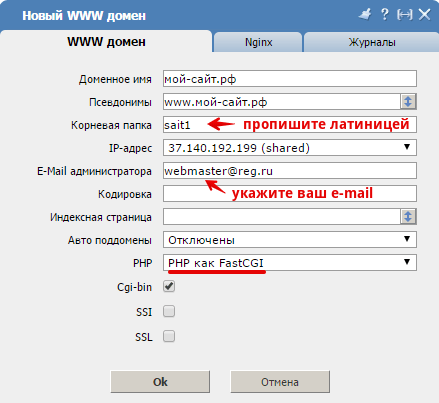
Task: Click the list icon beside Псевдонимы
Action: tap(408, 102)
